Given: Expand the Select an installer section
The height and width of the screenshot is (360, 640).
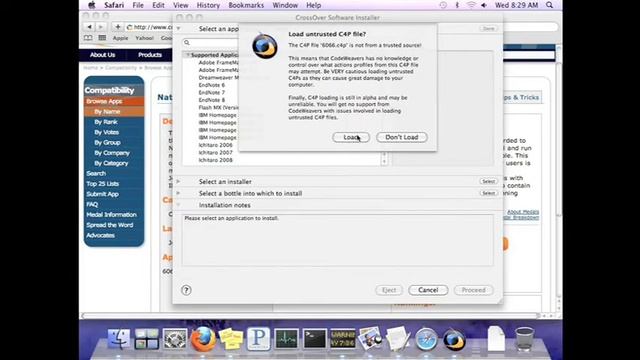Looking at the screenshot, I should (178, 181).
